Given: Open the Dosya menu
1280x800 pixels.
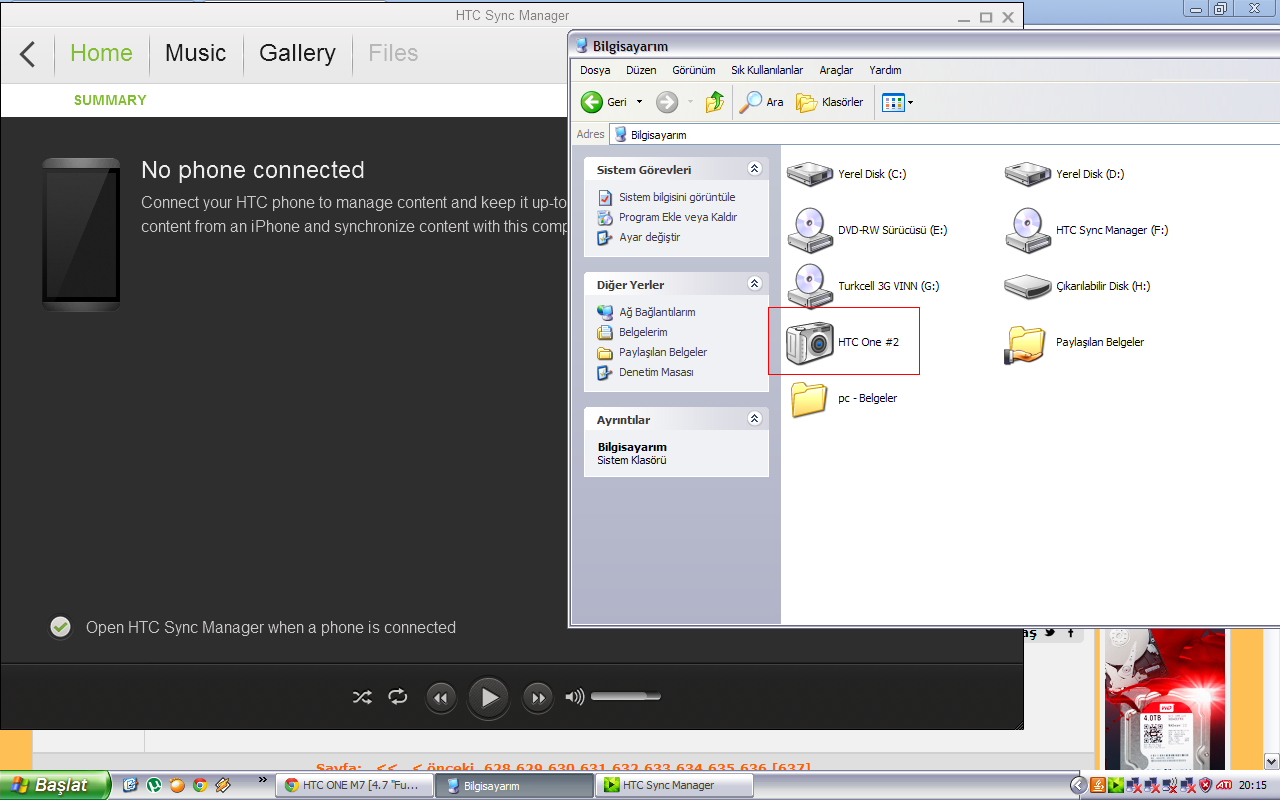Looking at the screenshot, I should [x=595, y=70].
